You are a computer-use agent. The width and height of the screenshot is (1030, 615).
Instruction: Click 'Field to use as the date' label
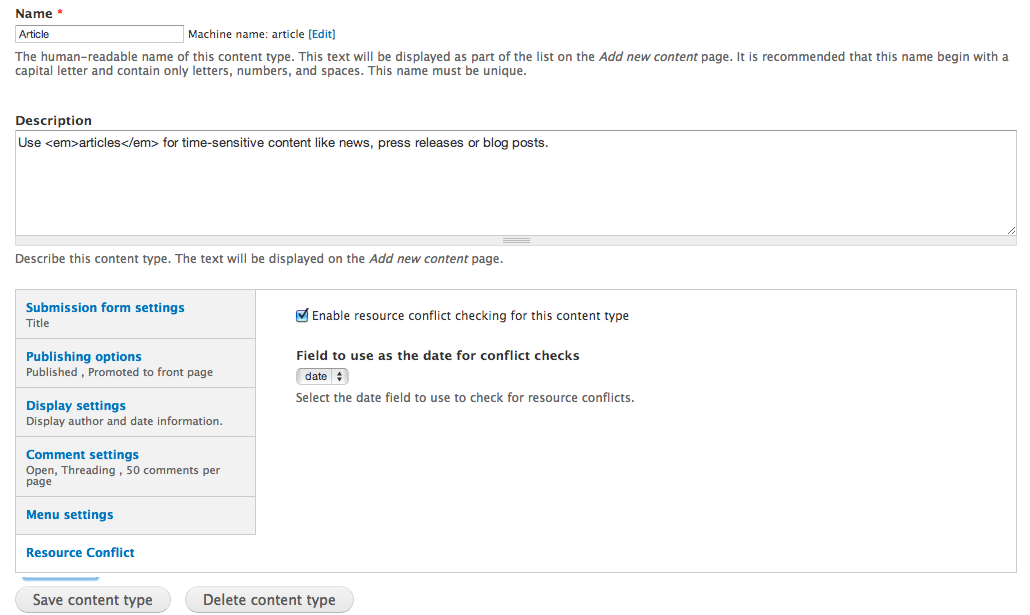coord(437,355)
